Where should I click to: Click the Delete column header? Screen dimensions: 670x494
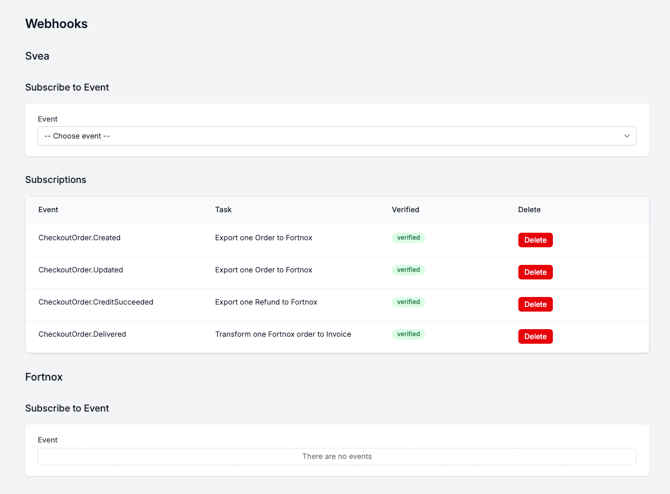click(x=529, y=210)
